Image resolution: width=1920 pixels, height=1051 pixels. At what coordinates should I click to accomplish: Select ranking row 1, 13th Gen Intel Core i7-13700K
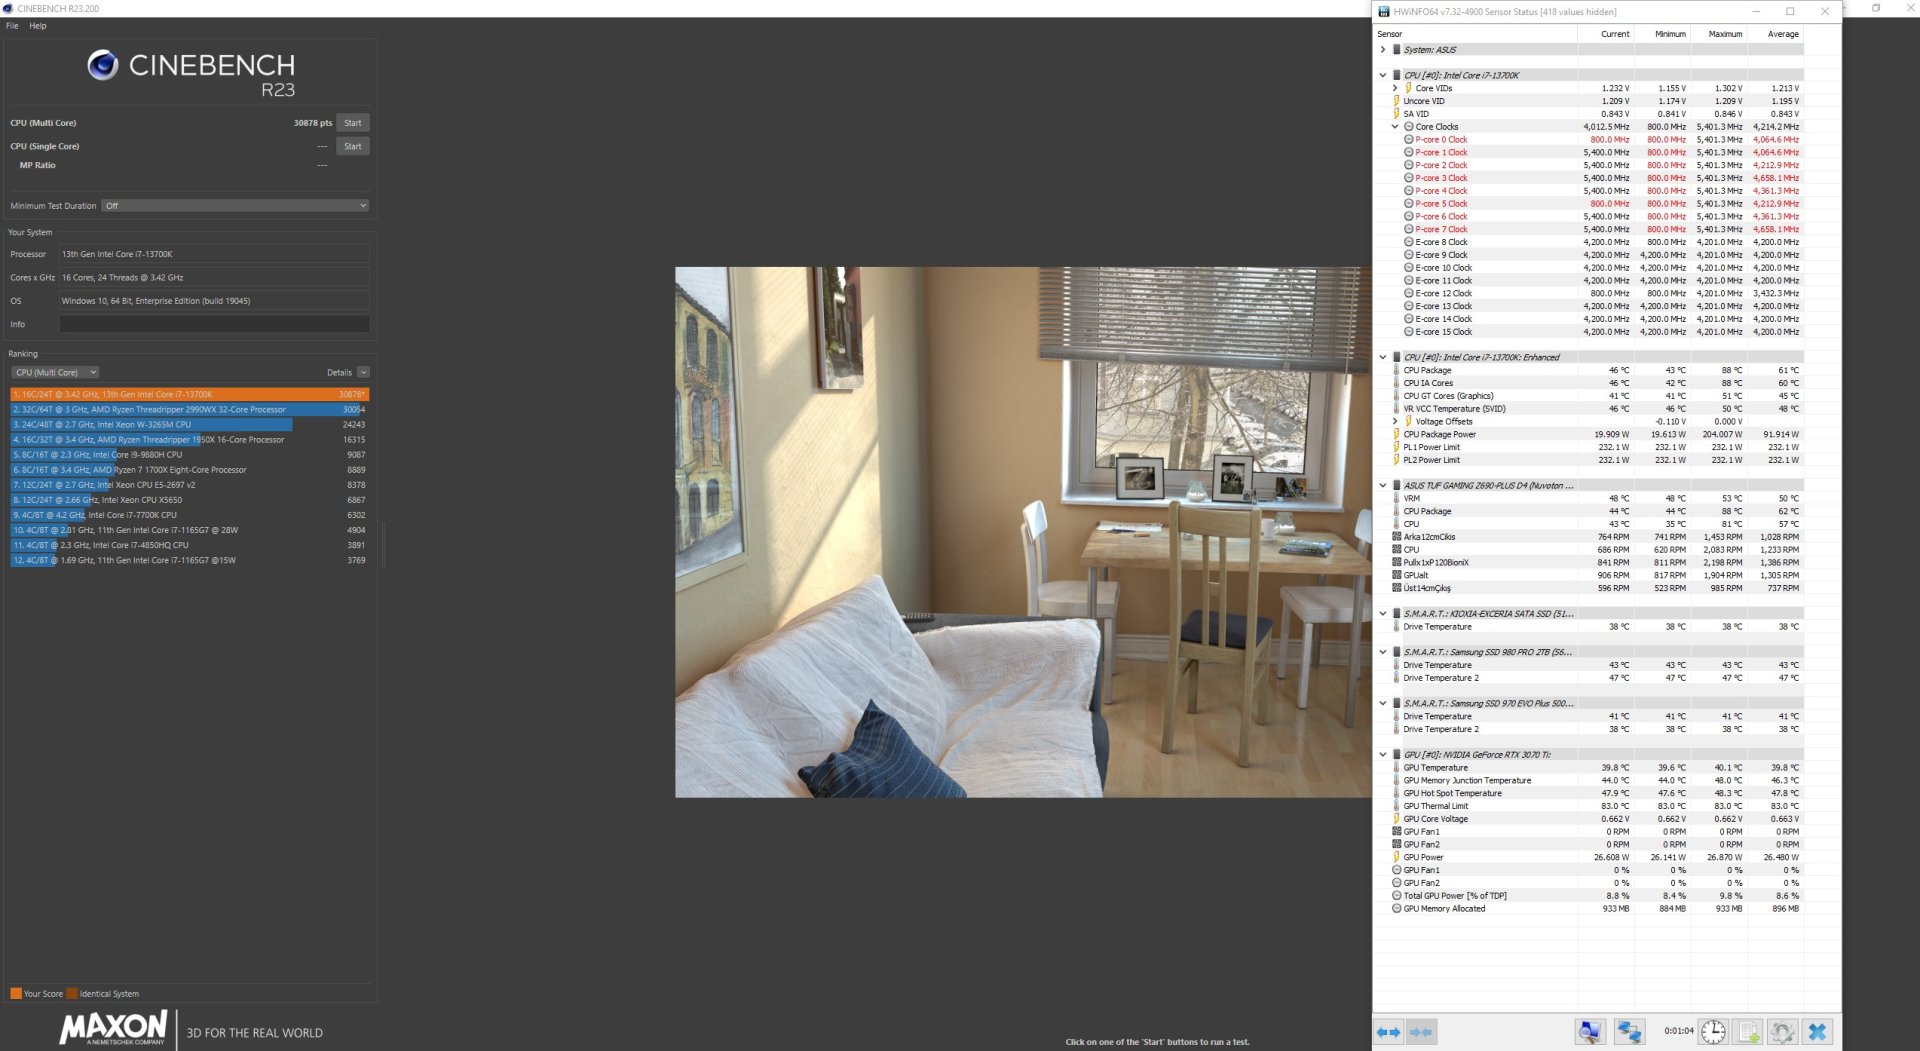[x=190, y=395]
